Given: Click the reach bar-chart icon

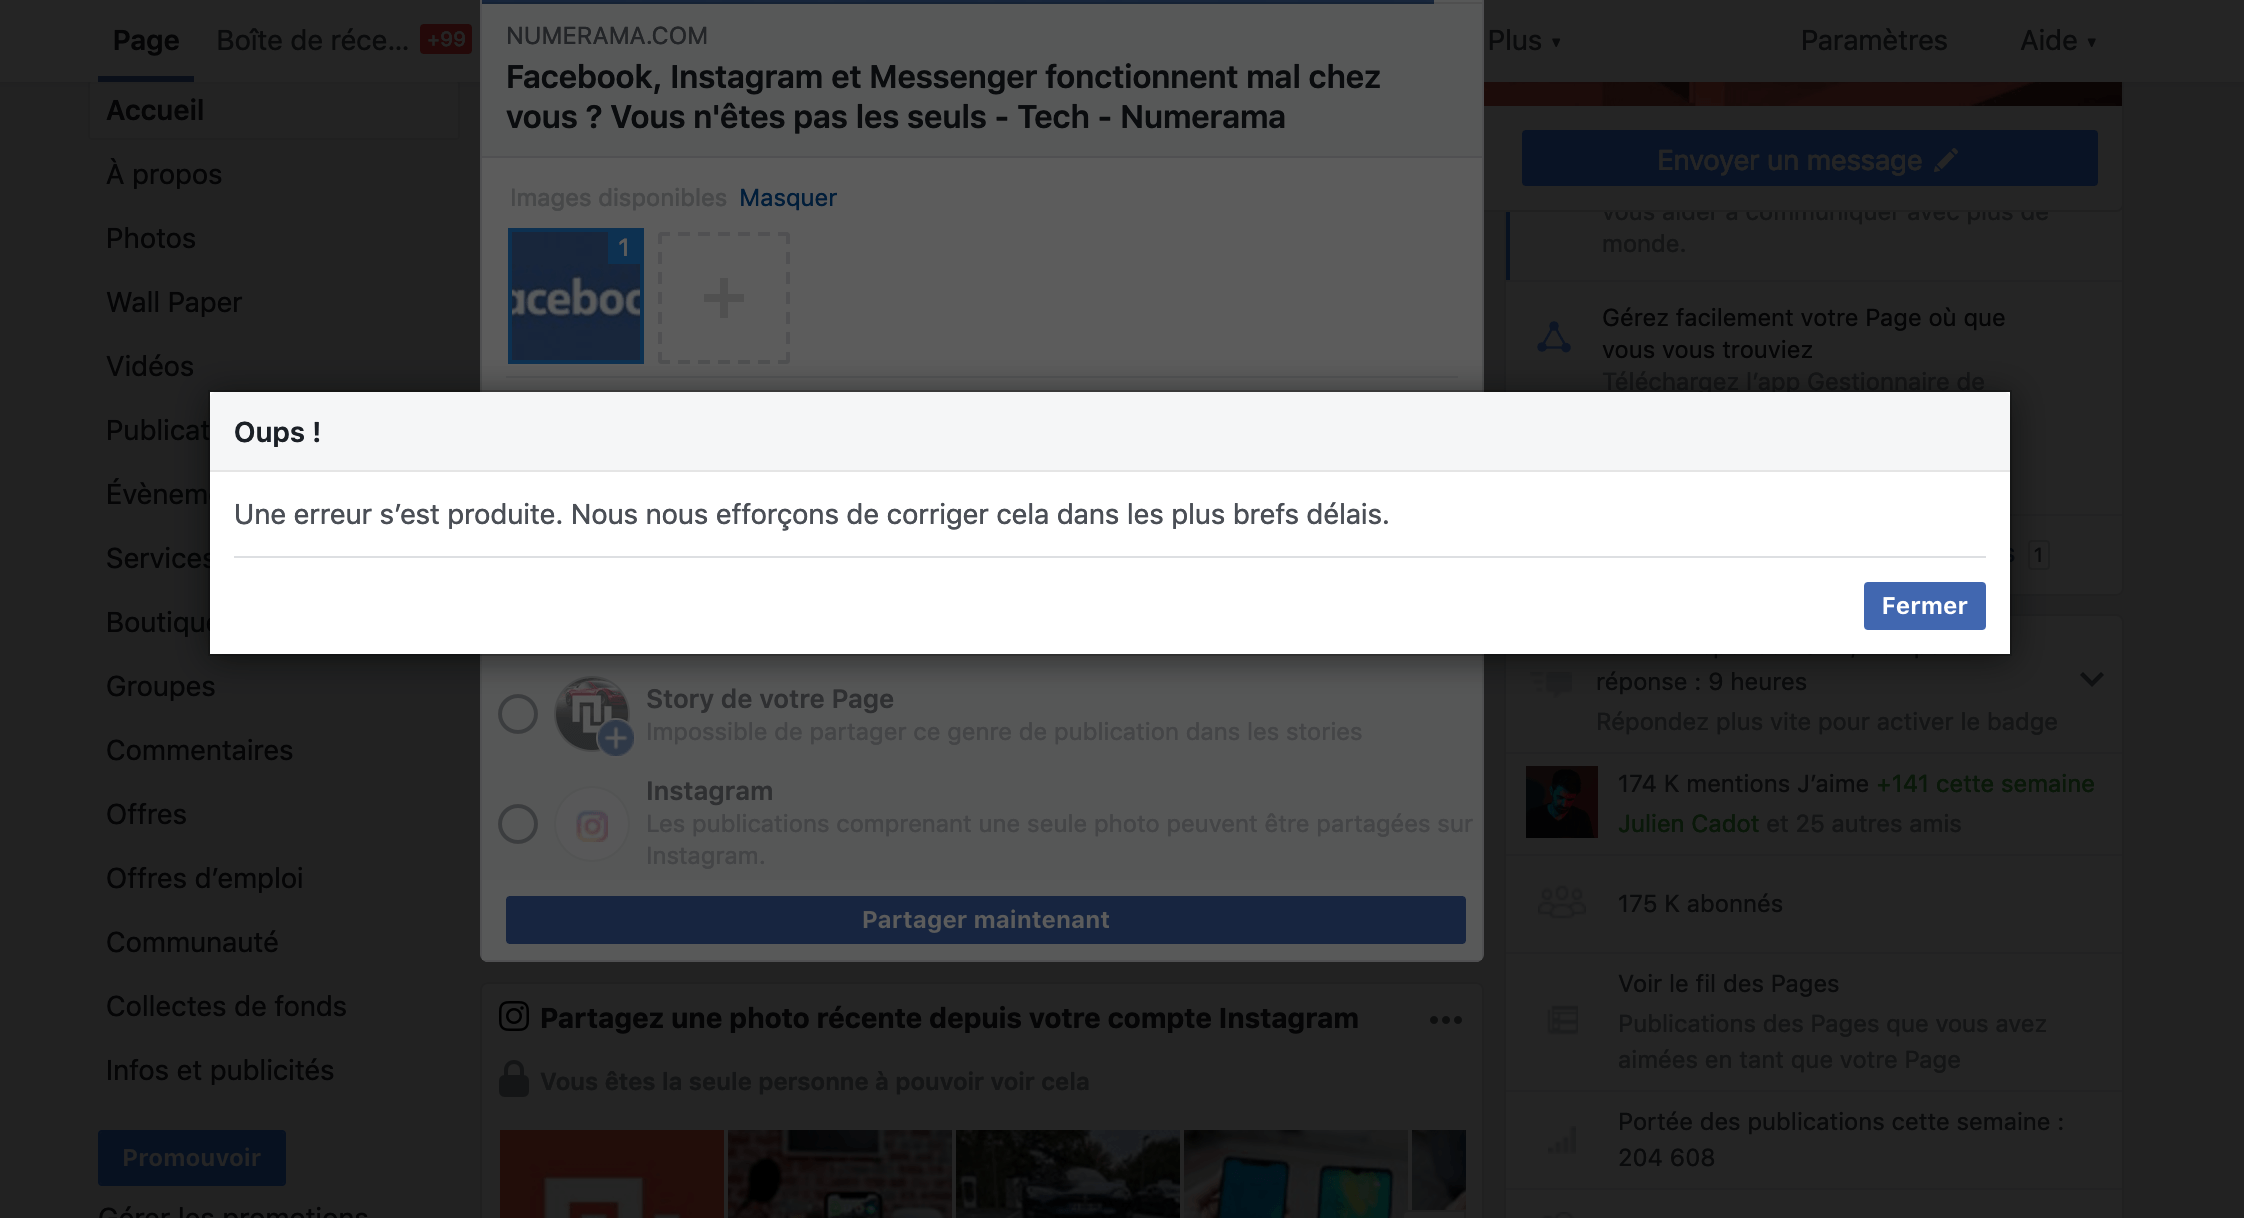Looking at the screenshot, I should pyautogui.click(x=1562, y=1140).
